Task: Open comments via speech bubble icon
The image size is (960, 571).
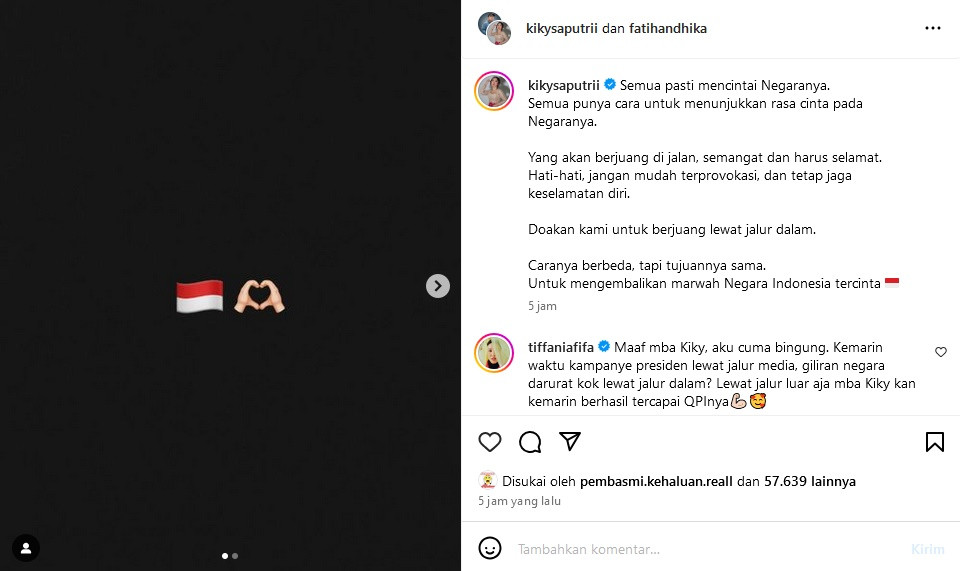Action: tap(530, 442)
